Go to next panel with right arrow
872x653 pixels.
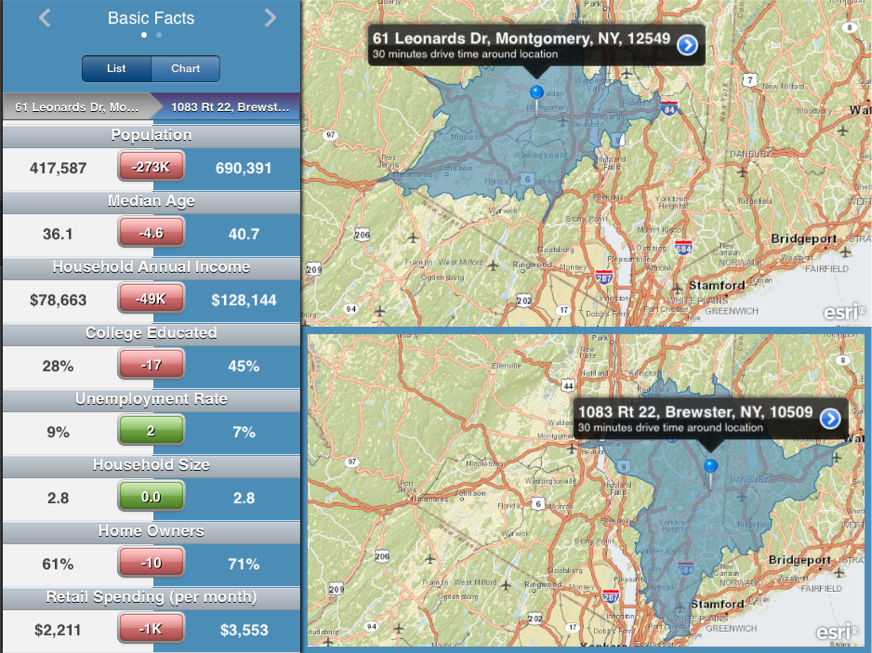[270, 18]
